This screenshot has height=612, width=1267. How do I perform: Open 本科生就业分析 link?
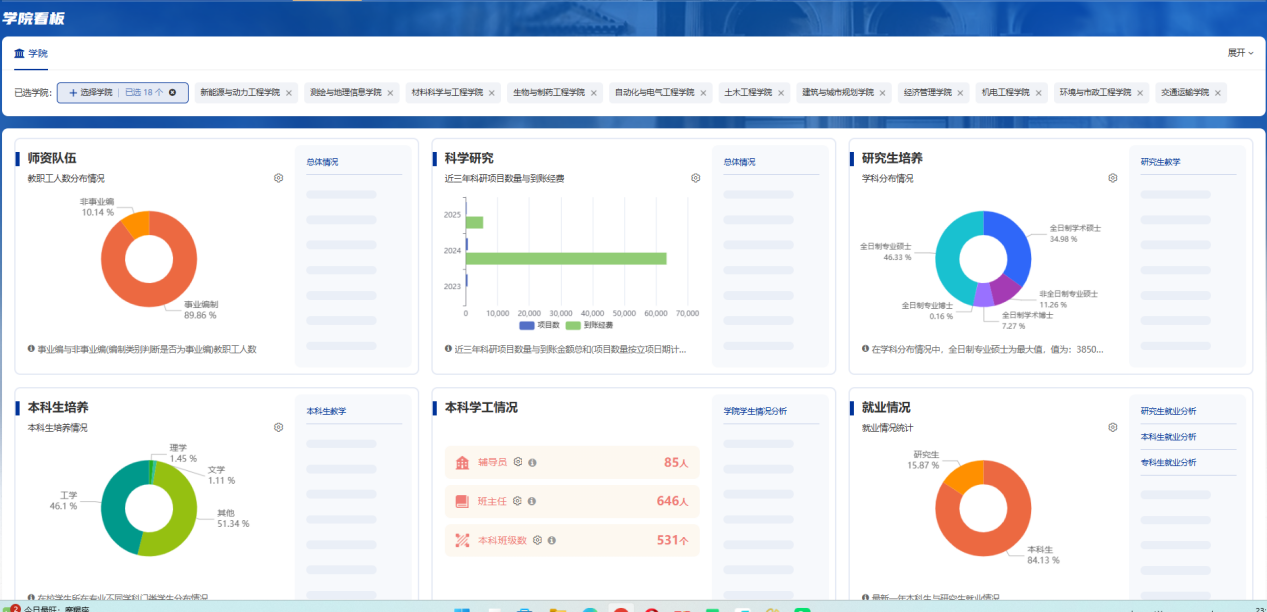point(1168,437)
